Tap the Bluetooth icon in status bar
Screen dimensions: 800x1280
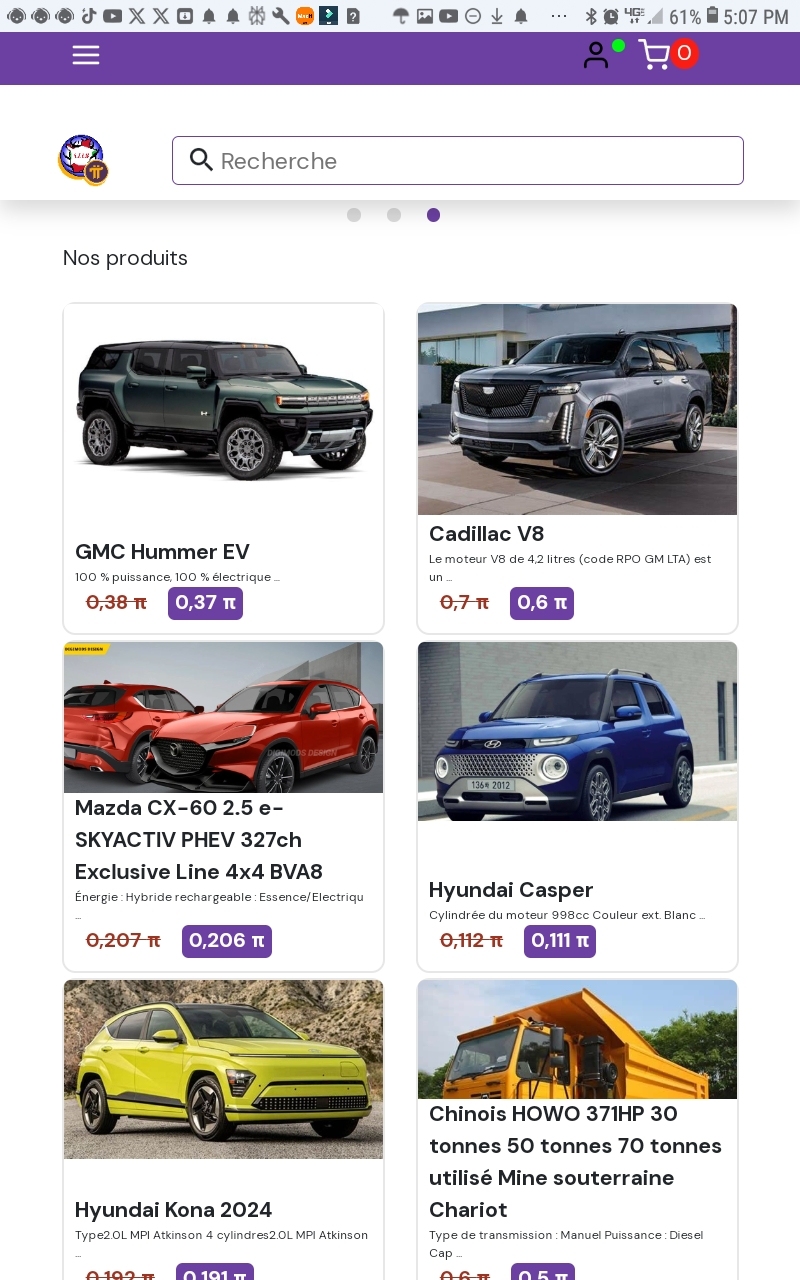590,16
